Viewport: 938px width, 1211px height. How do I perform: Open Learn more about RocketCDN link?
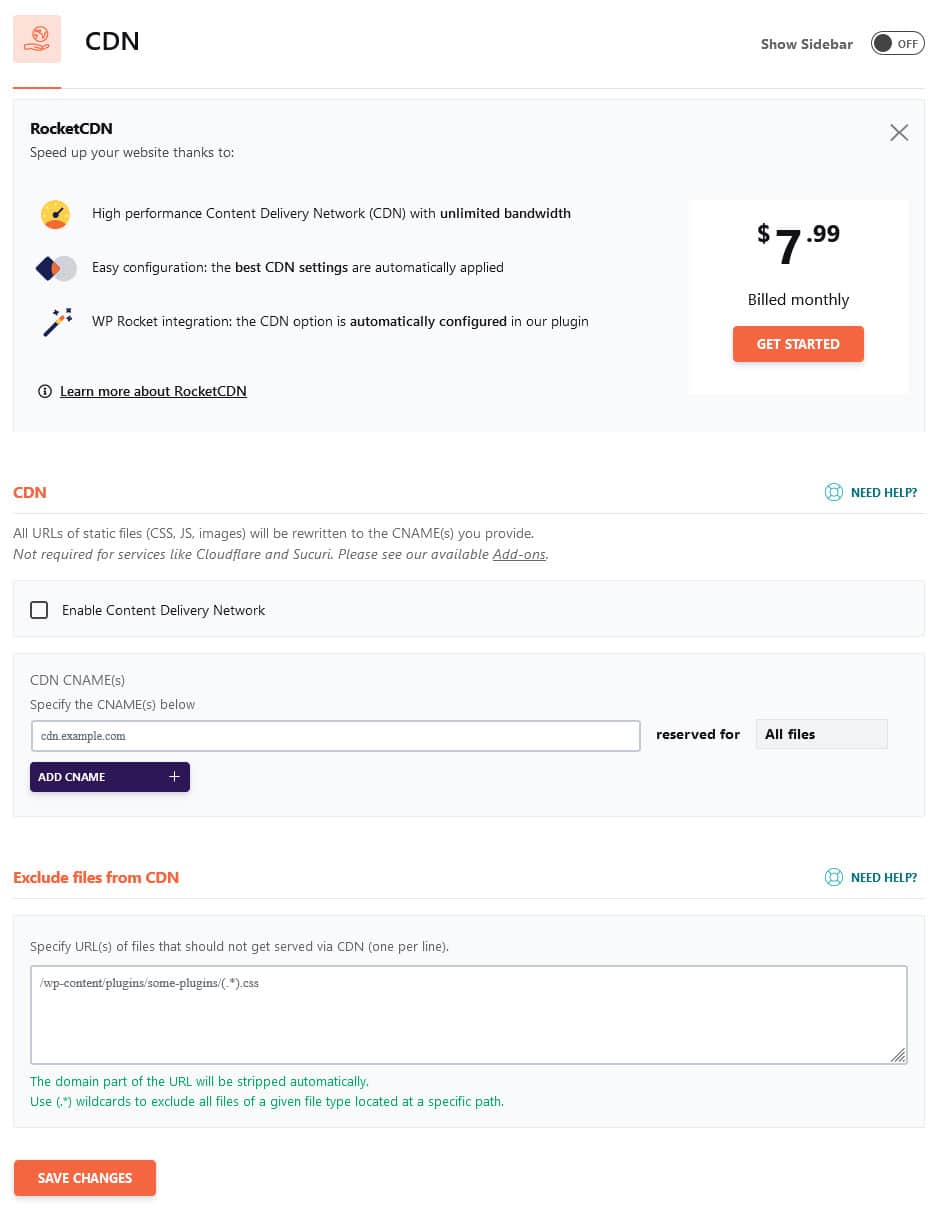pyautogui.click(x=153, y=391)
